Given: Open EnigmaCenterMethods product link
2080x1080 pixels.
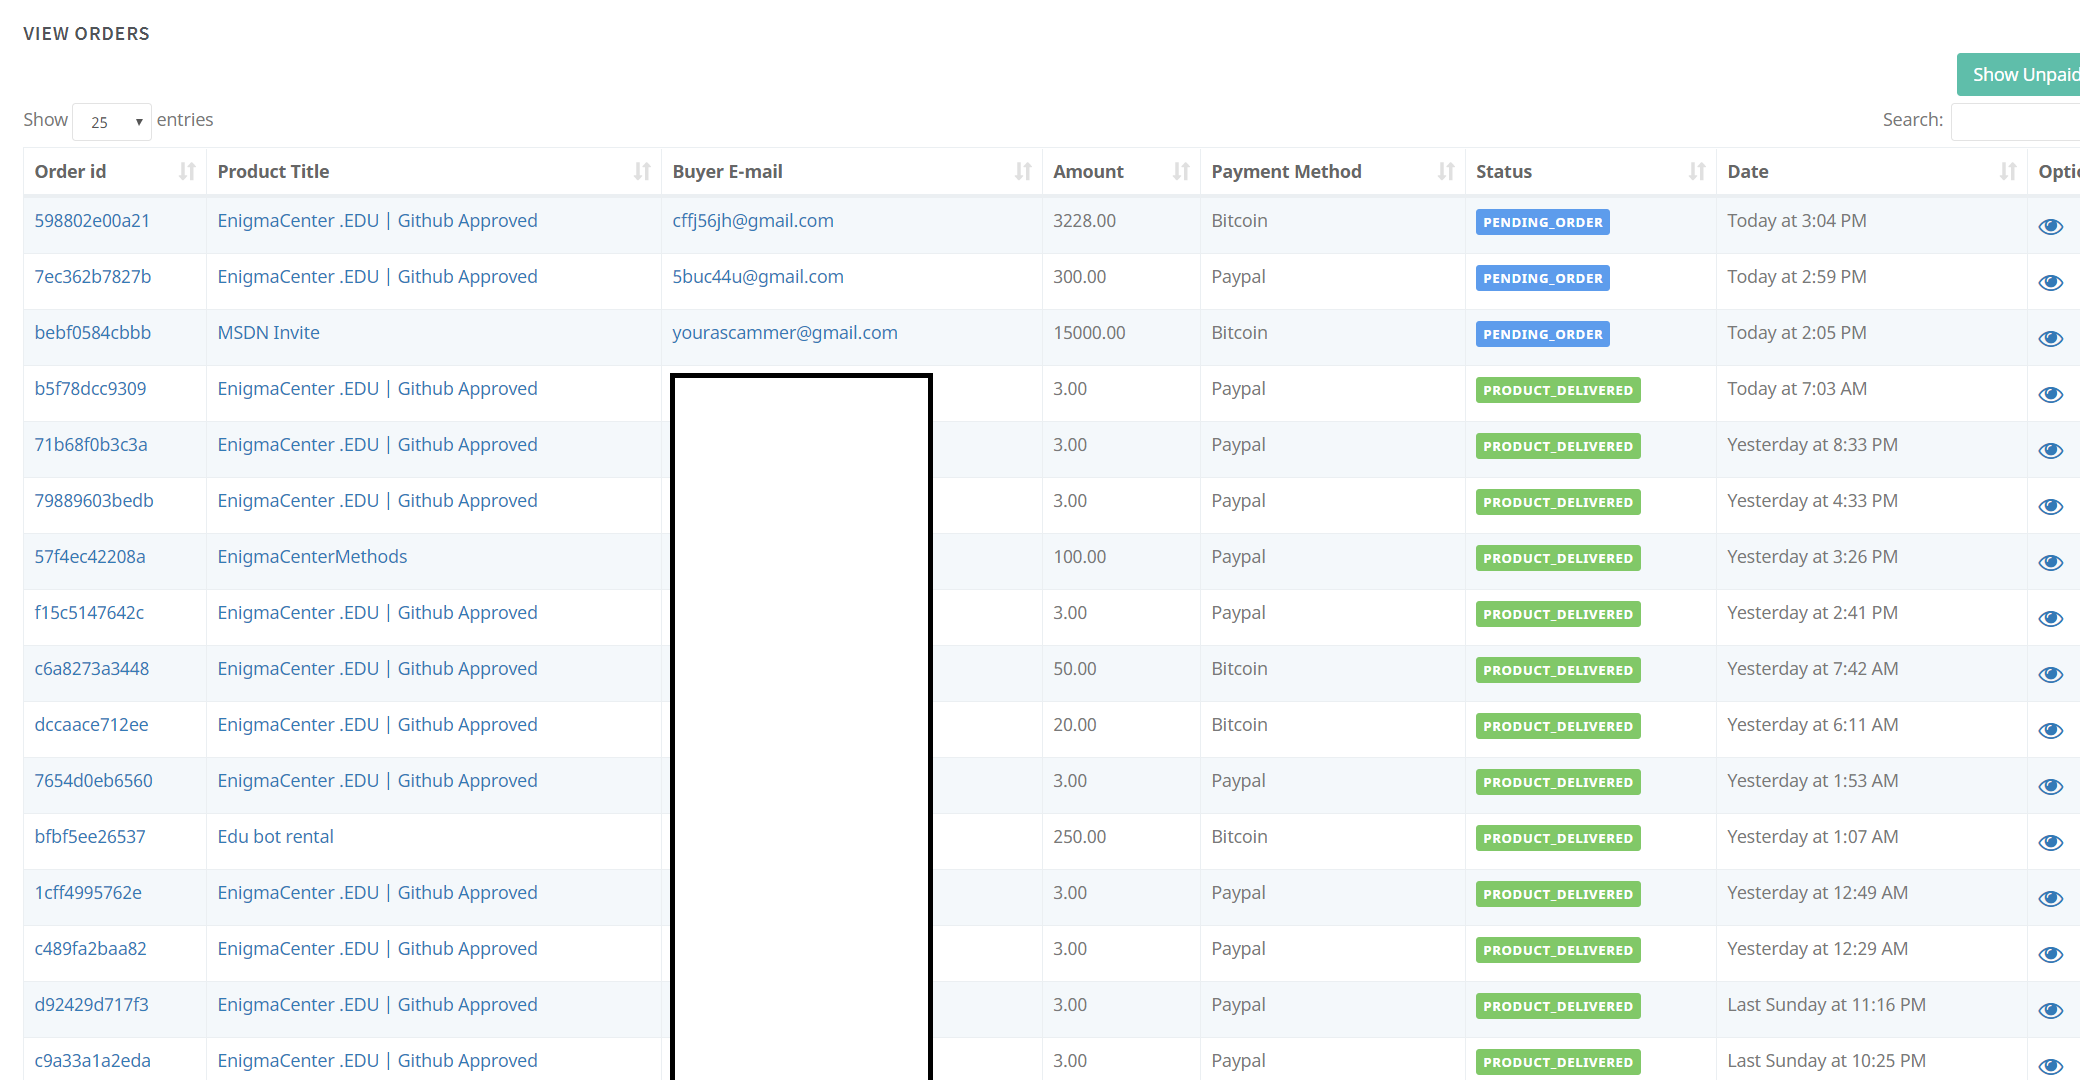Looking at the screenshot, I should coord(312,557).
